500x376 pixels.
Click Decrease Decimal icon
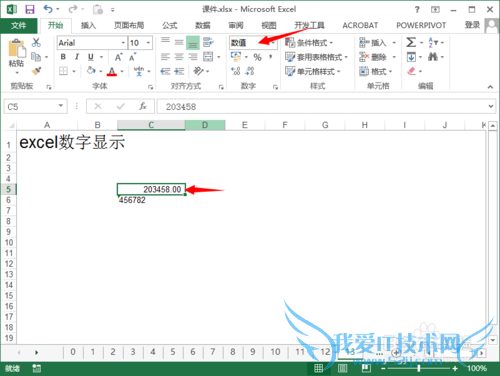click(x=249, y=71)
